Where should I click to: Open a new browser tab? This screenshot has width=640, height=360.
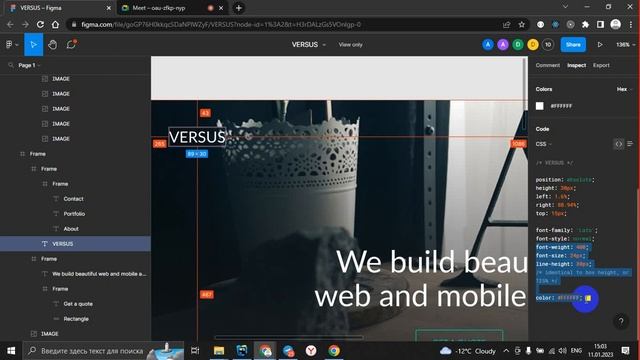tap(239, 8)
